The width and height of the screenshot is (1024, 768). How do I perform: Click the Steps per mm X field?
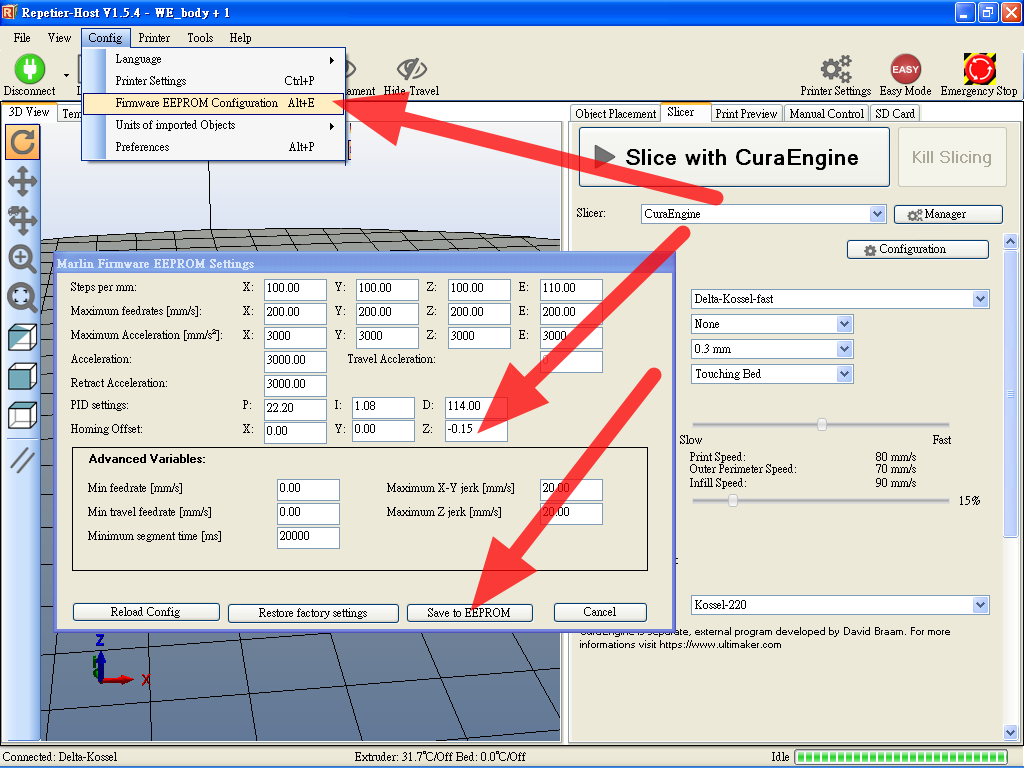(295, 288)
